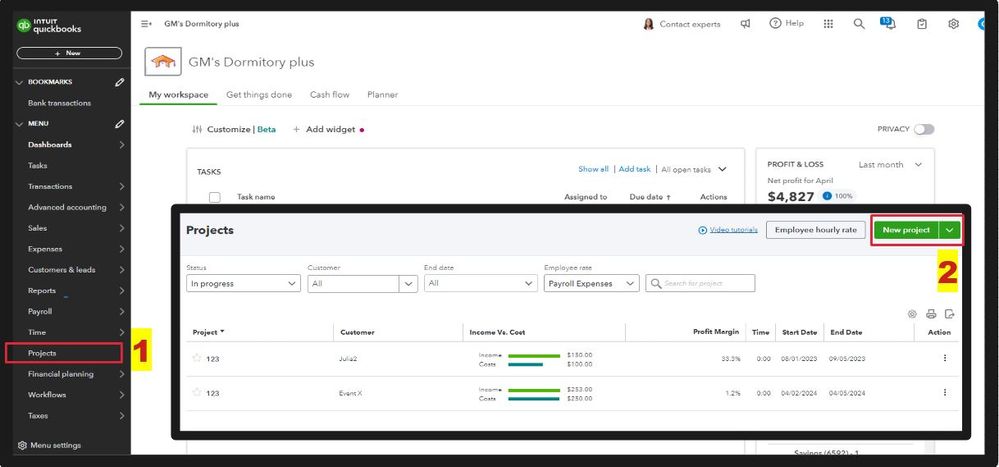Screen dimensions: 999x467
Task: Collapse the Menu section
Action: [19, 124]
